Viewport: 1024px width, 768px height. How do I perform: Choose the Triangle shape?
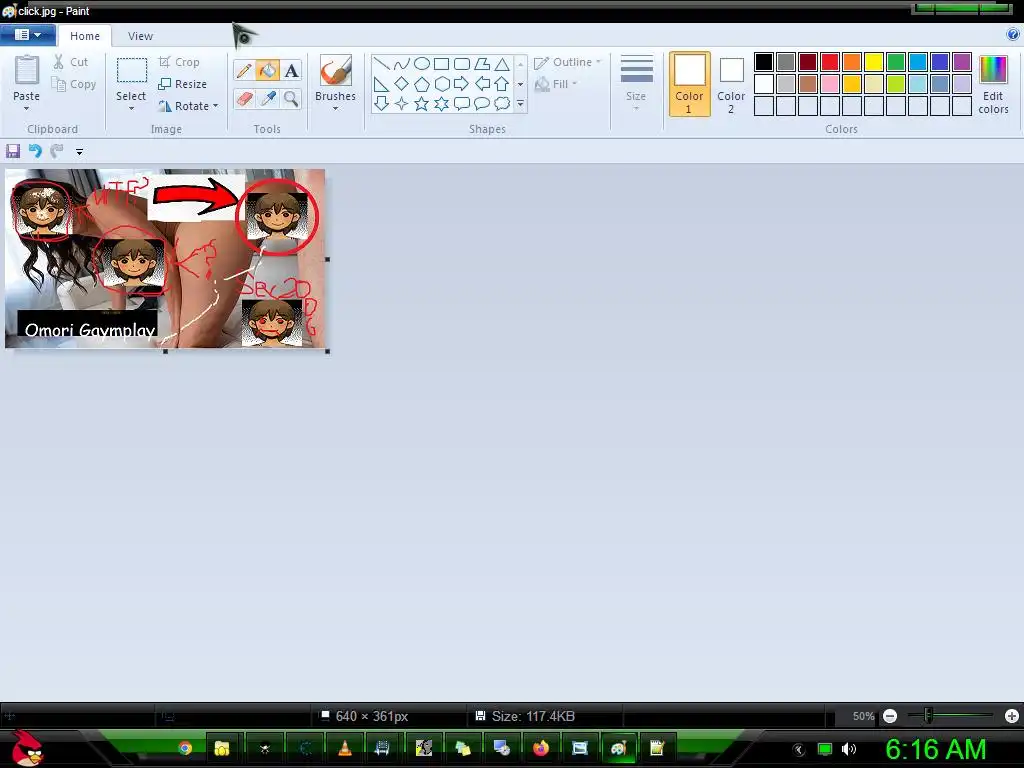tap(502, 63)
